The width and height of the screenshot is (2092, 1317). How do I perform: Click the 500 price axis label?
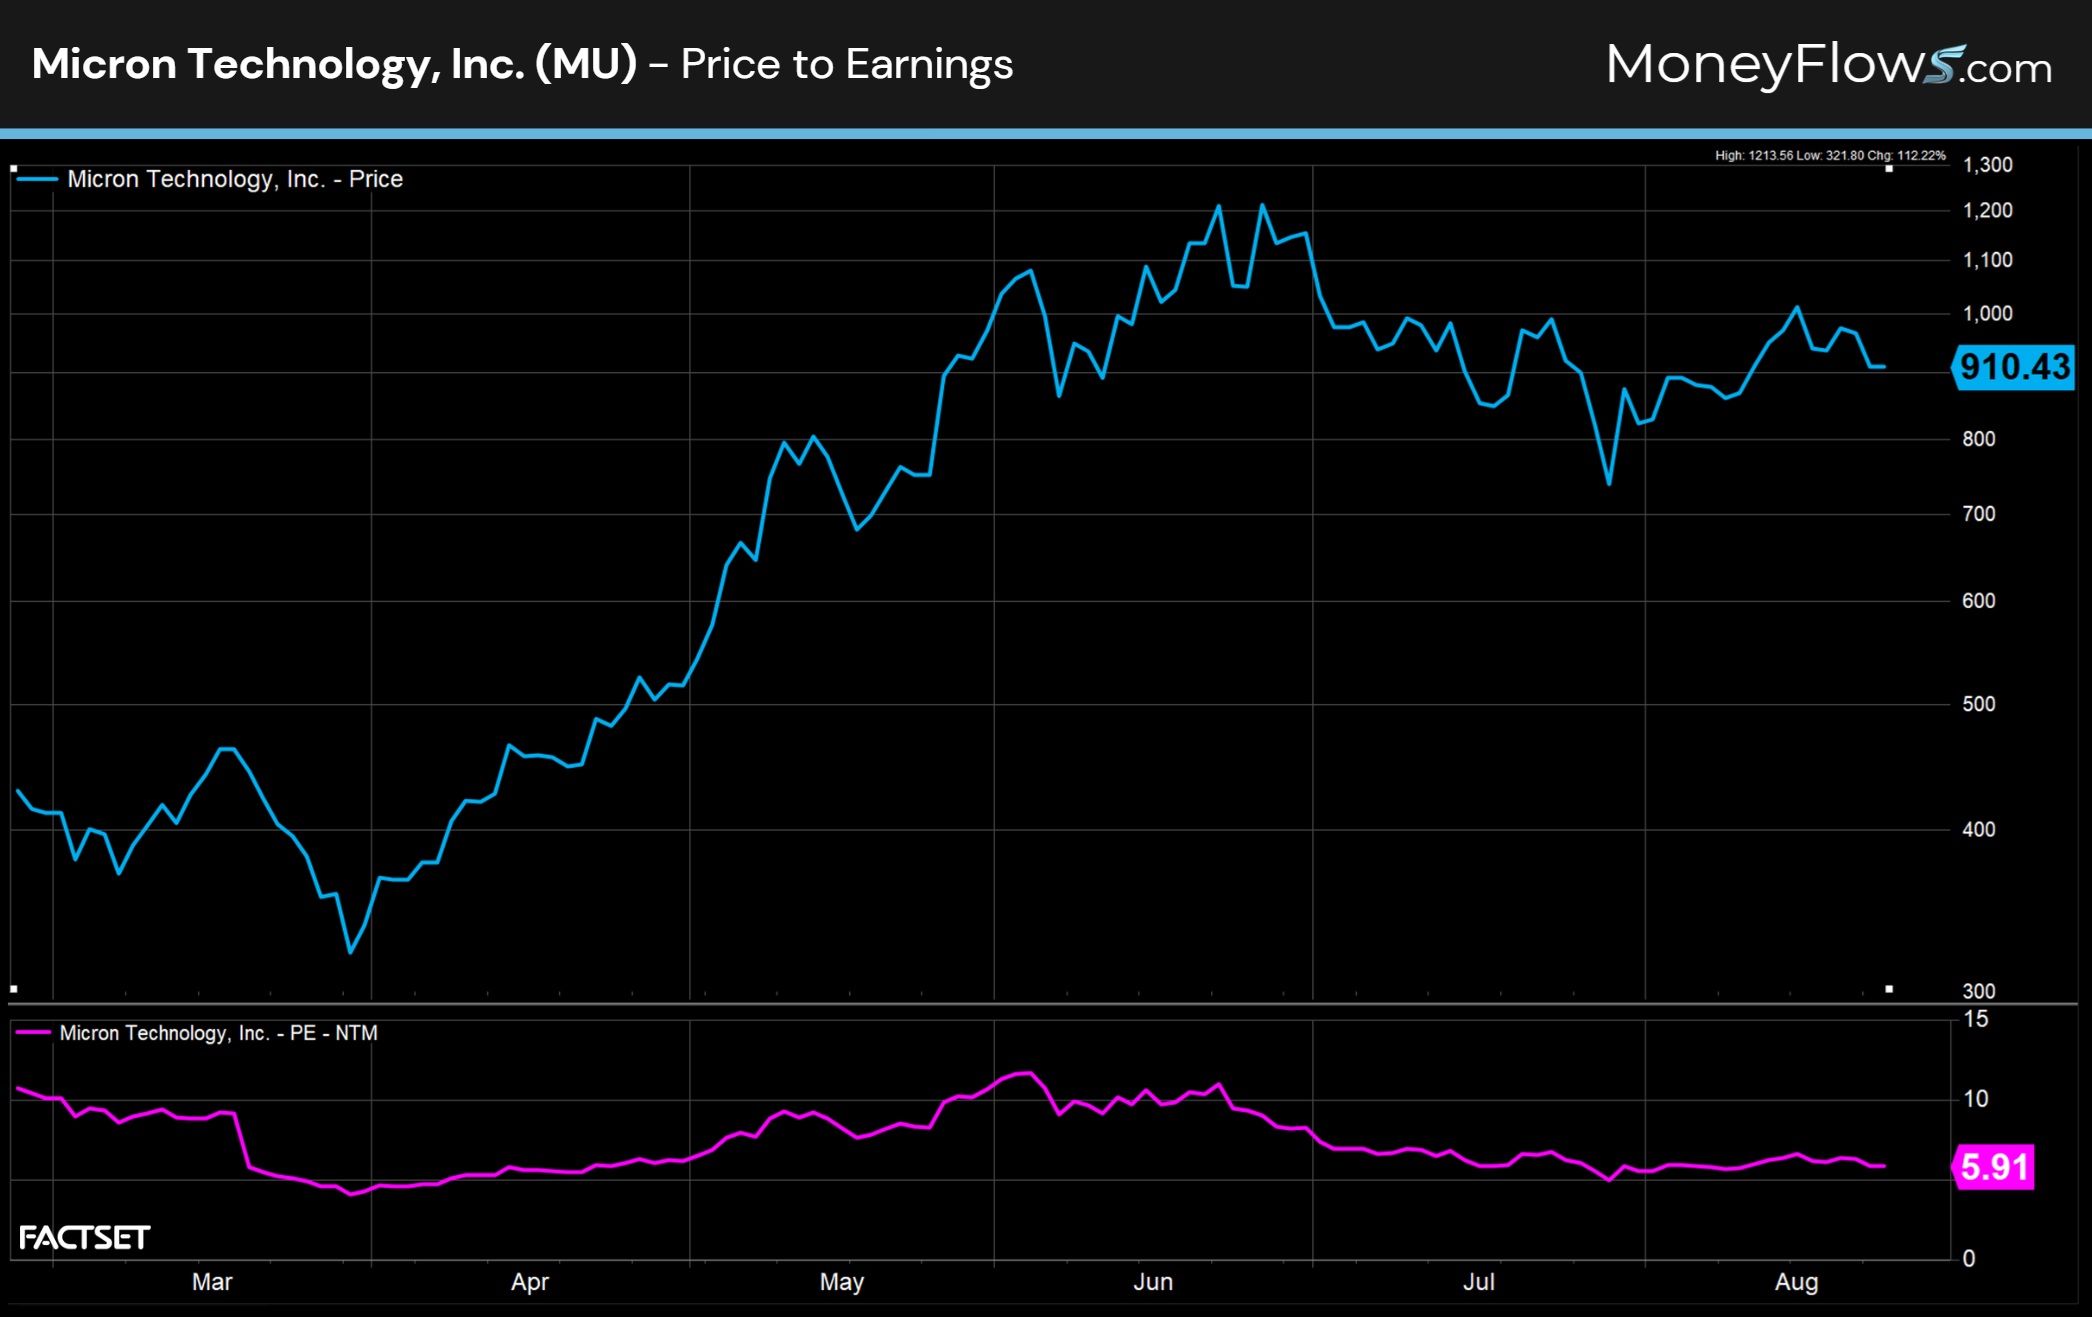pyautogui.click(x=1979, y=704)
